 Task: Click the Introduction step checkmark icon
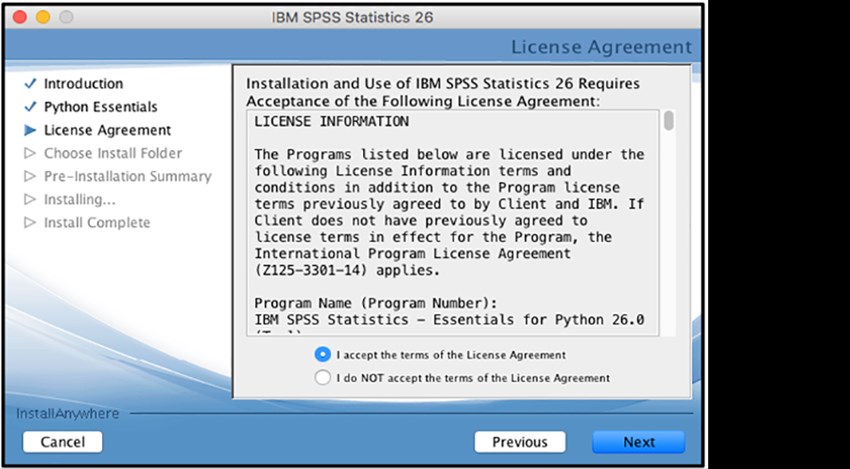[30, 83]
